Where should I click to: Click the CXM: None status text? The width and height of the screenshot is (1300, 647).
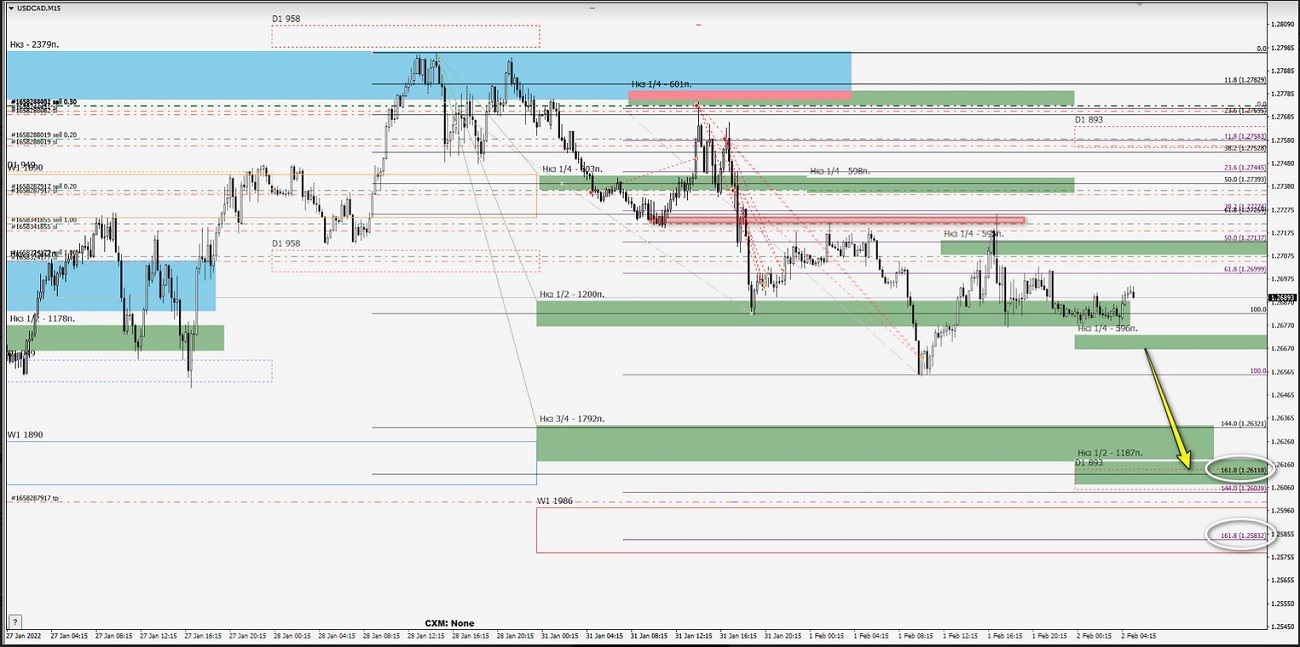coord(449,623)
